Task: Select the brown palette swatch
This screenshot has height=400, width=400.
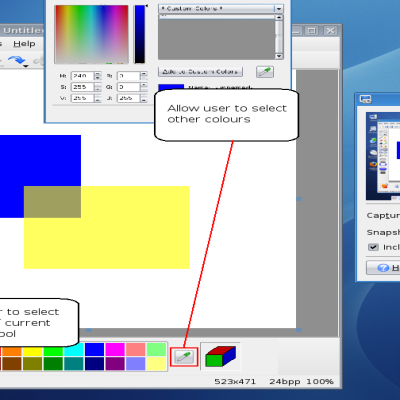Action: (x=12, y=364)
